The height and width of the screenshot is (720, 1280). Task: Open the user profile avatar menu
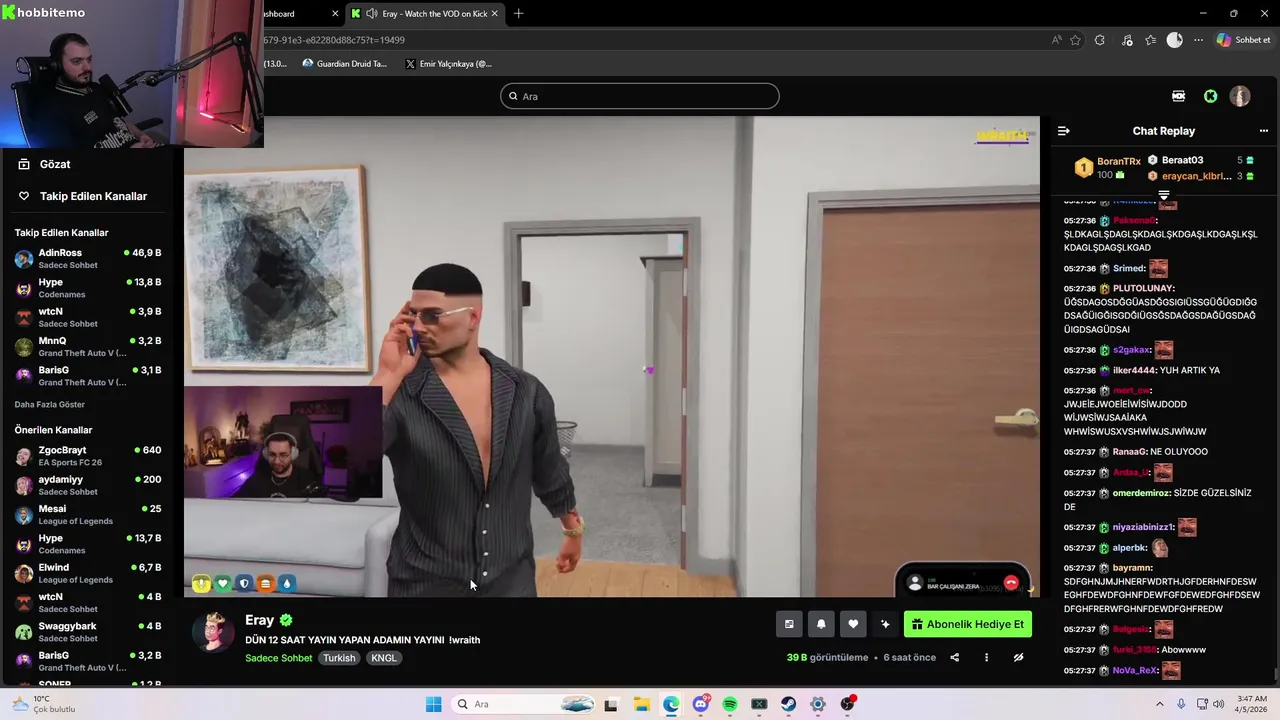point(1240,96)
